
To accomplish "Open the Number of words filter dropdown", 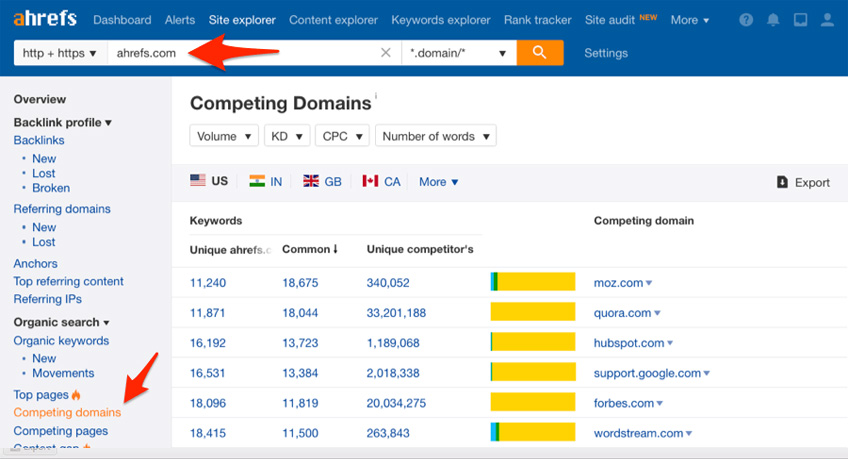I will [436, 136].
